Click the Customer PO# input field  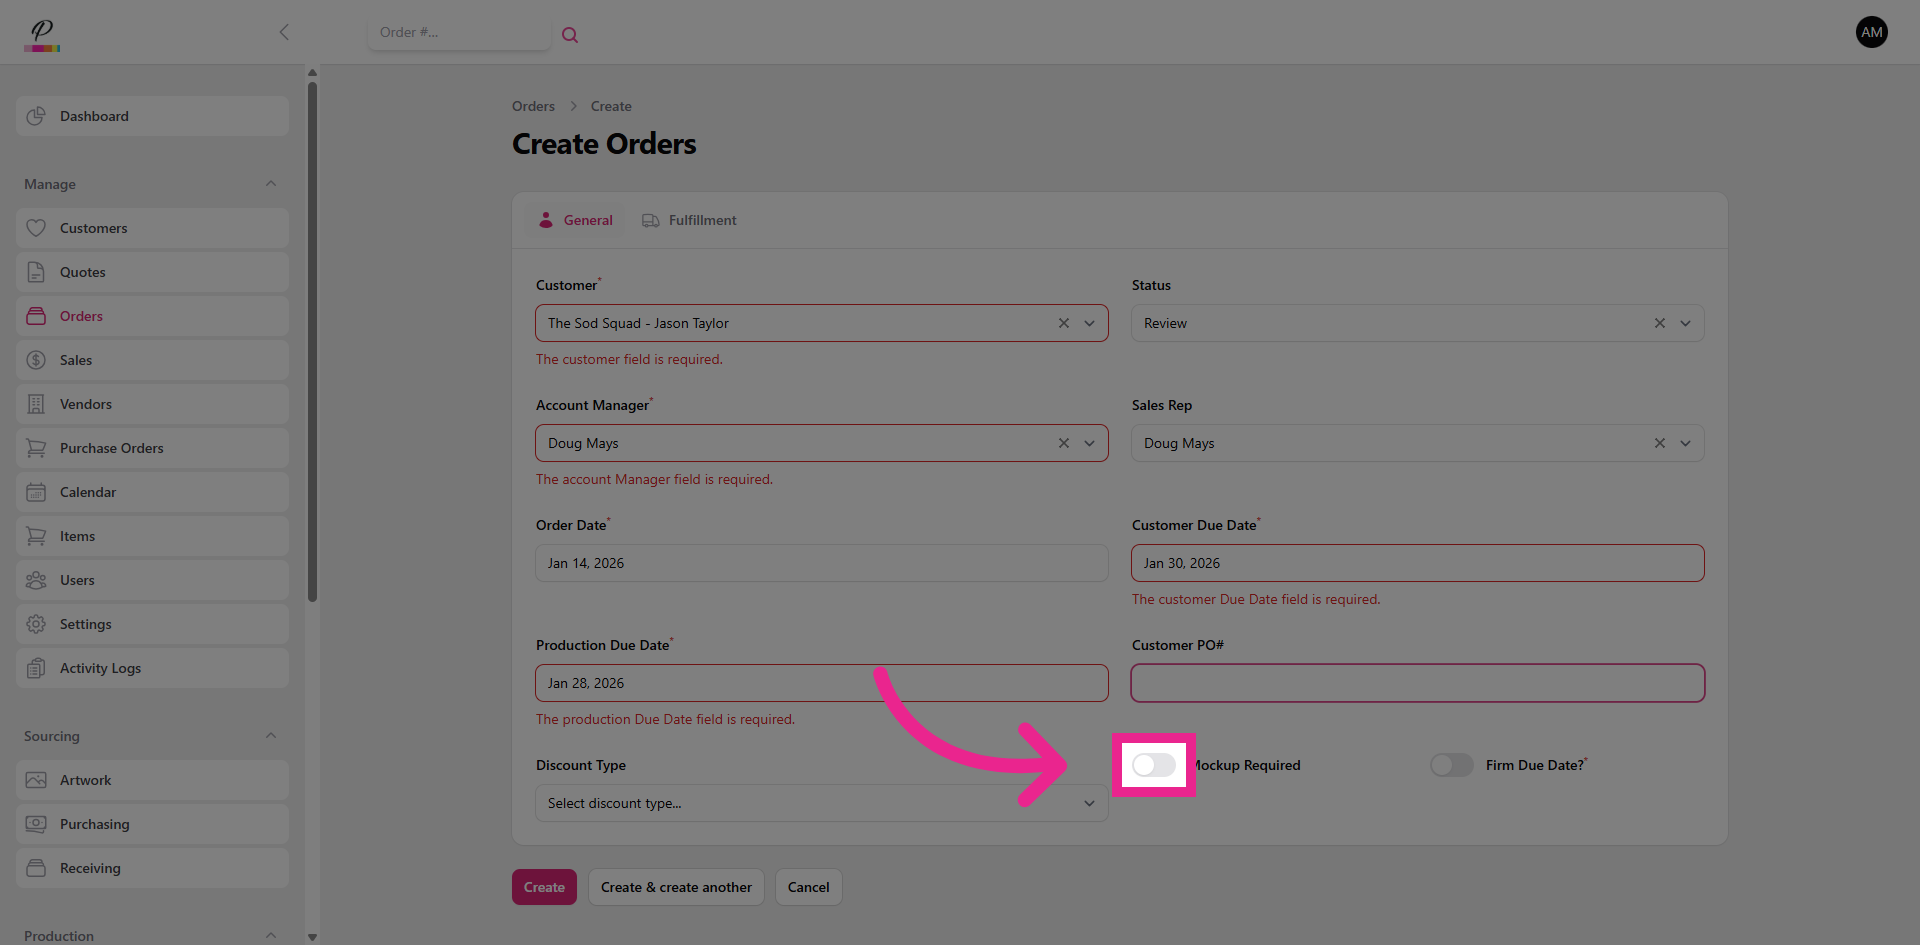coord(1417,683)
